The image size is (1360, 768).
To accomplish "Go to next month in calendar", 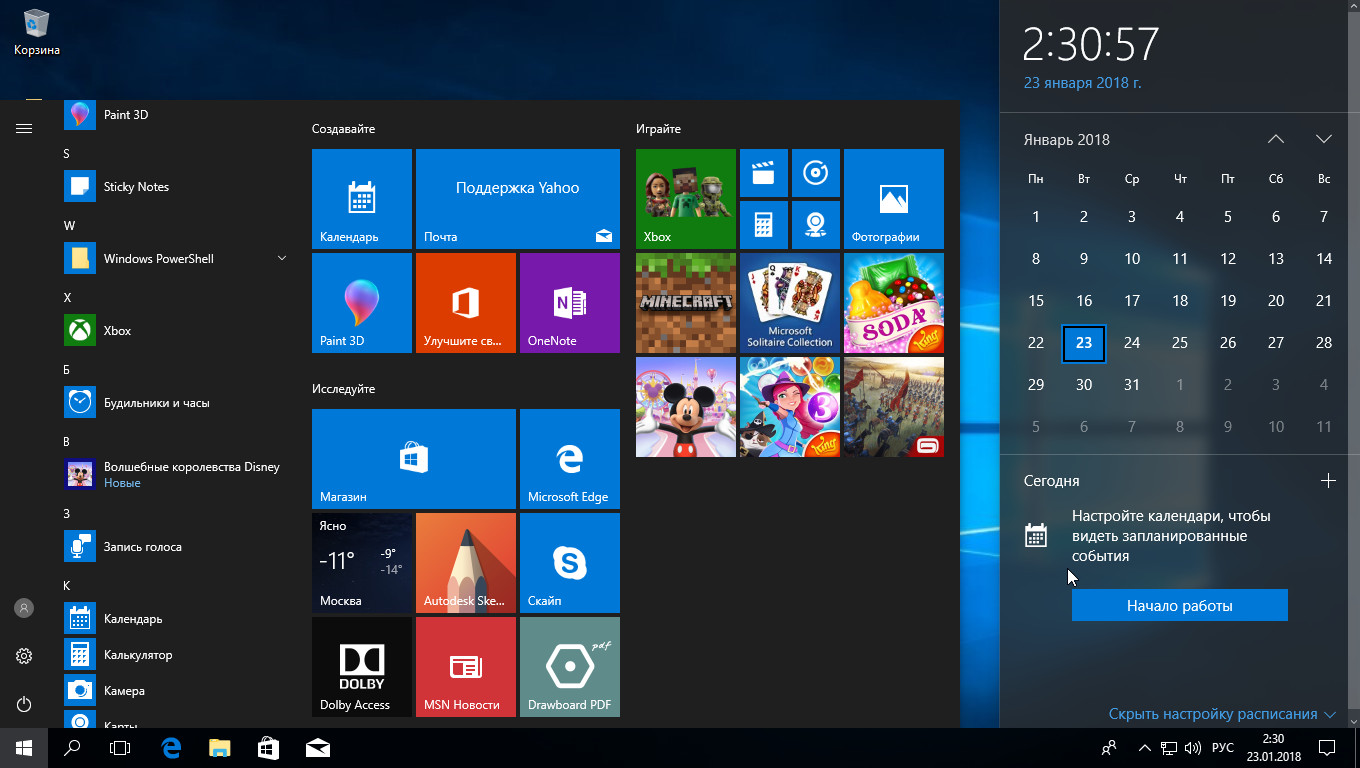I will click(x=1323, y=139).
